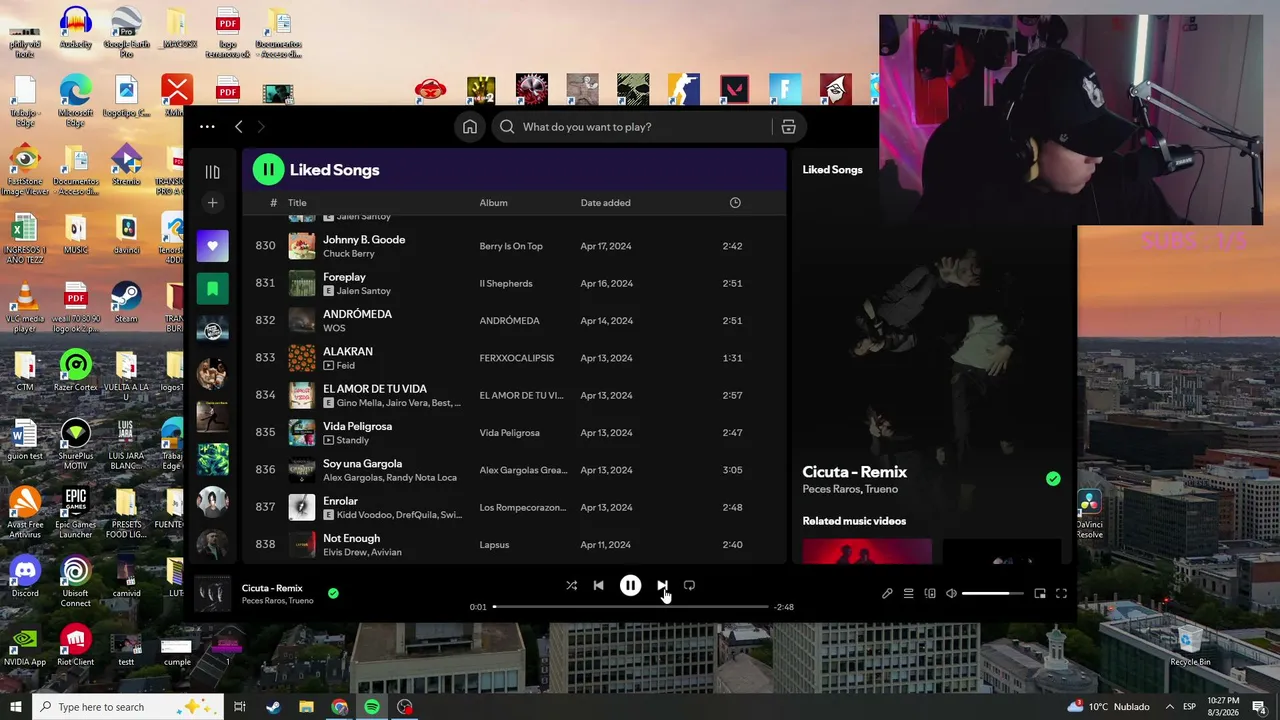
Task: Toggle the green checkmark in the Now Playing panel
Action: coord(1053,479)
